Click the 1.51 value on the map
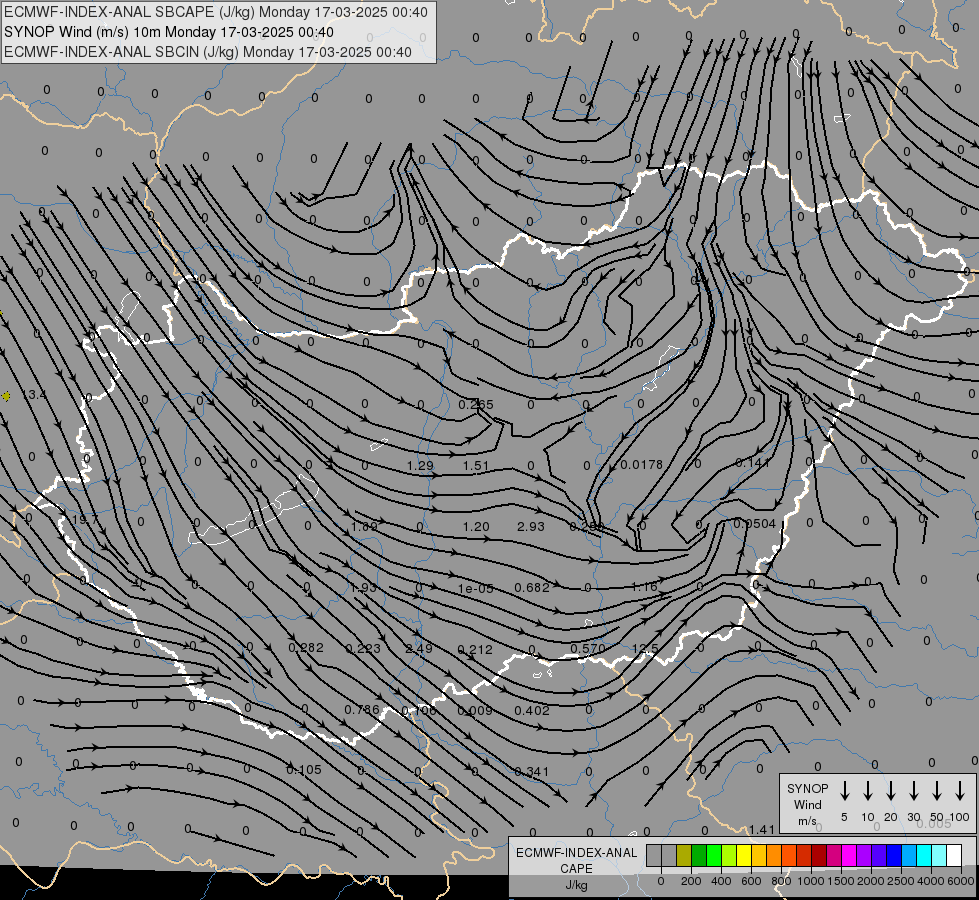This screenshot has height=900, width=979. point(476,466)
